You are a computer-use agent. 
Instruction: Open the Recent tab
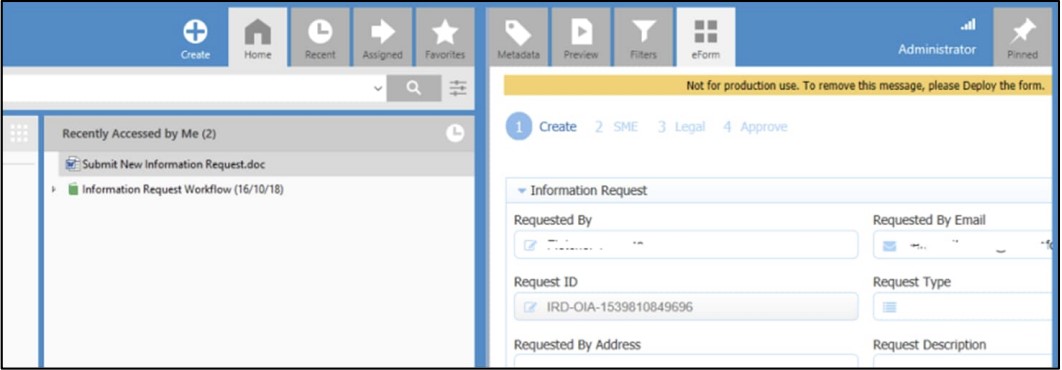coord(320,37)
